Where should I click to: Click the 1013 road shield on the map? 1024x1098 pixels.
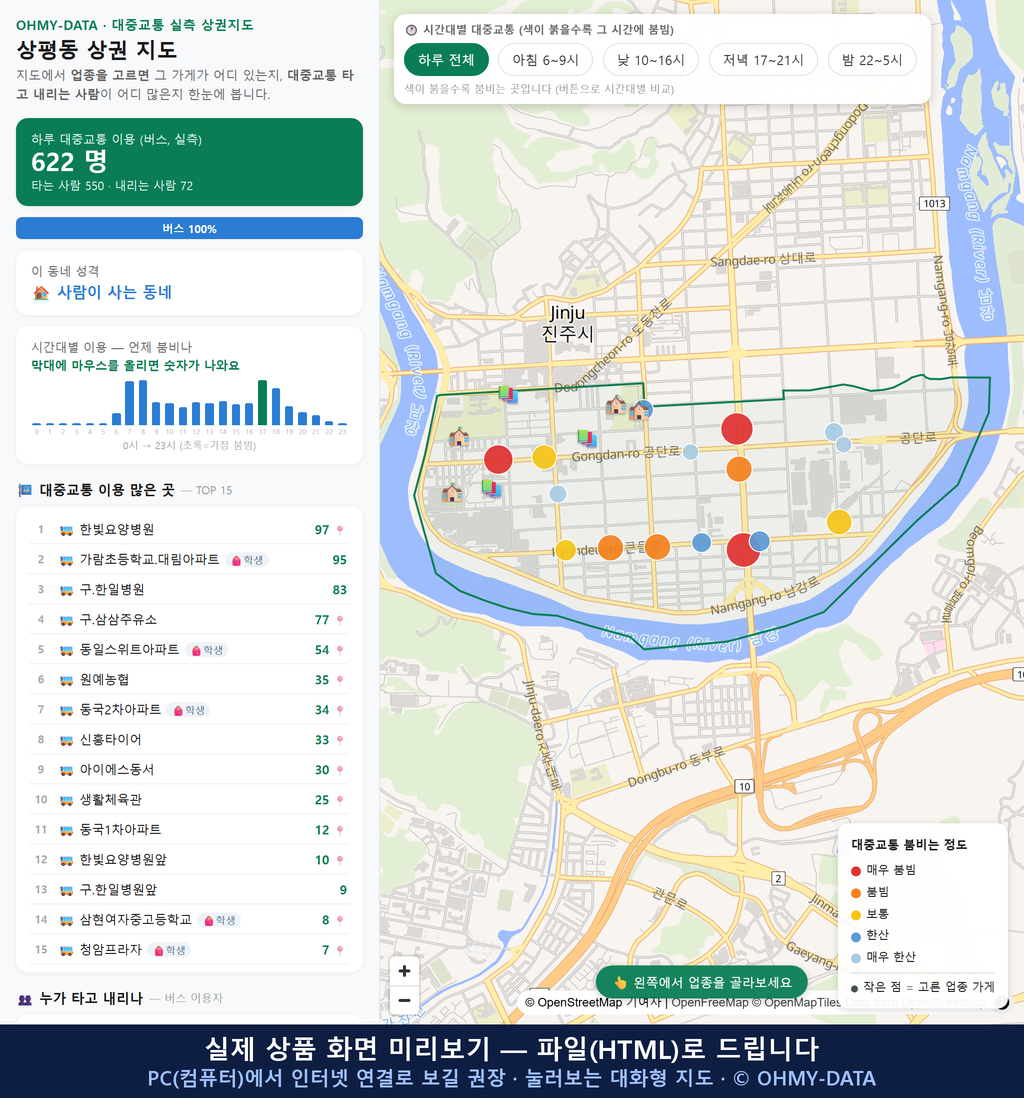(x=934, y=204)
